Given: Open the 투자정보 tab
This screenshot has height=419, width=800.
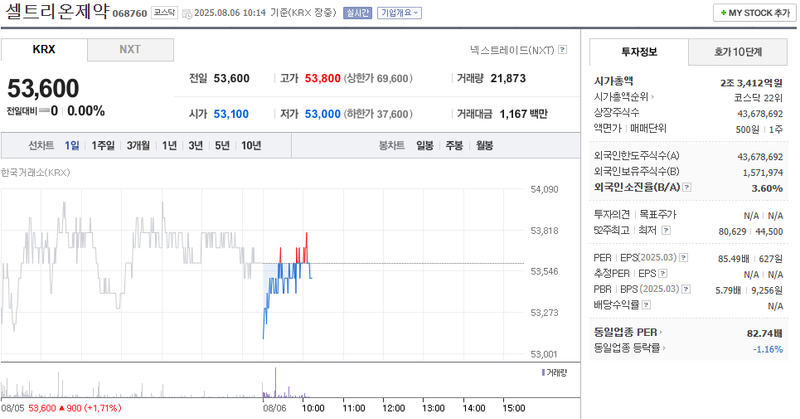Looking at the screenshot, I should (639, 52).
